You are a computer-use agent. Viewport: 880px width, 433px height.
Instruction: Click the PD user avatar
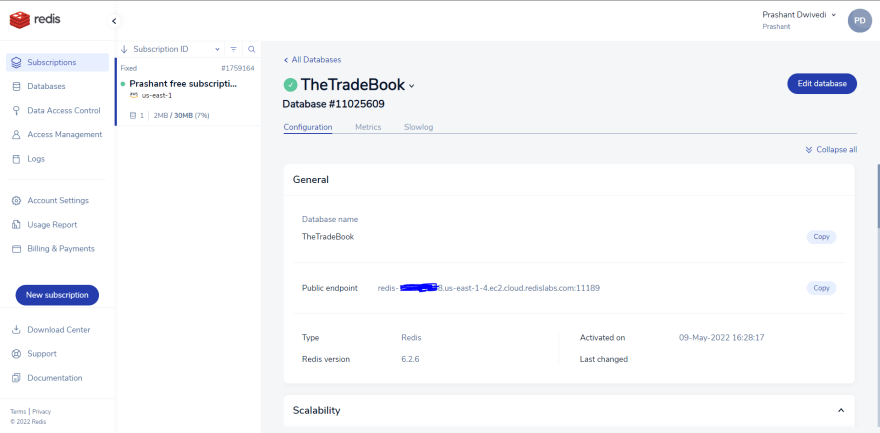[x=859, y=20]
